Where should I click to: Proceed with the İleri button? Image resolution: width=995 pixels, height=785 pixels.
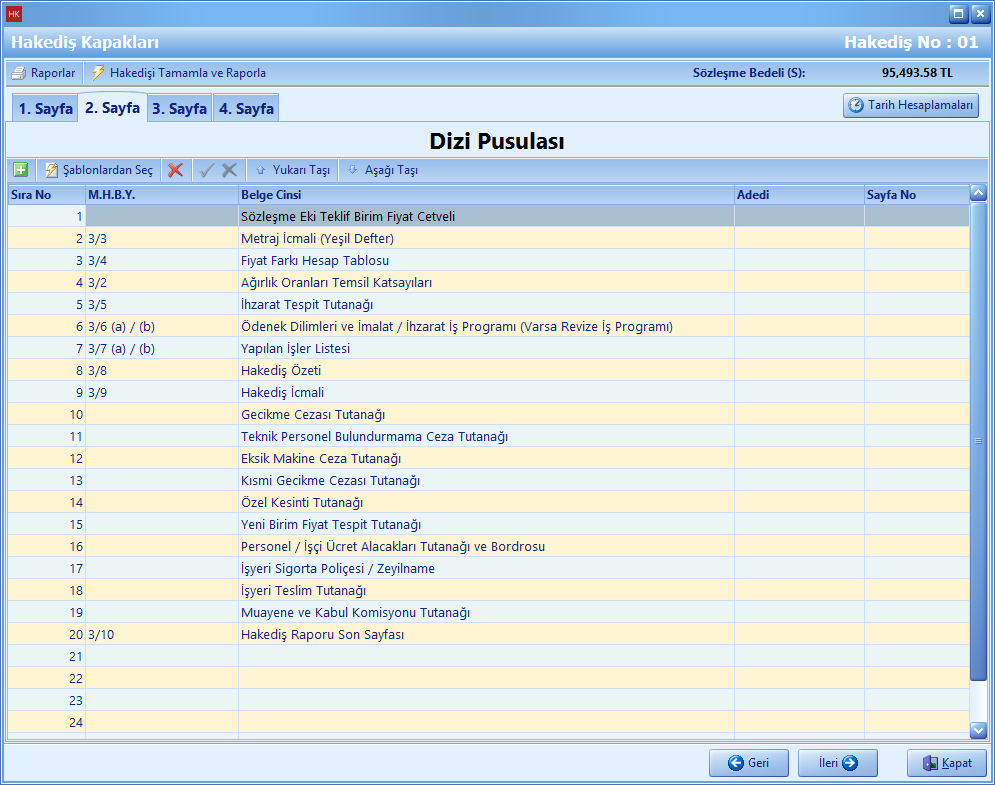click(837, 763)
